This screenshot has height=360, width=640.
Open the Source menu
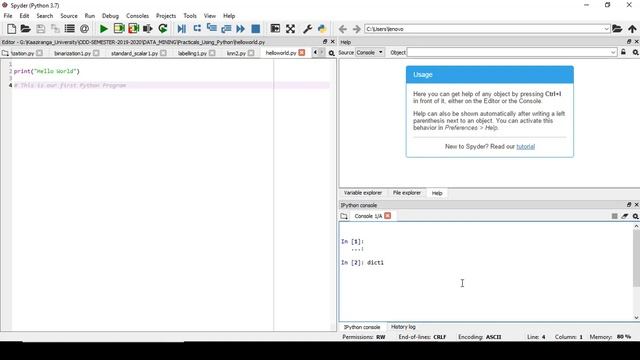click(x=69, y=16)
